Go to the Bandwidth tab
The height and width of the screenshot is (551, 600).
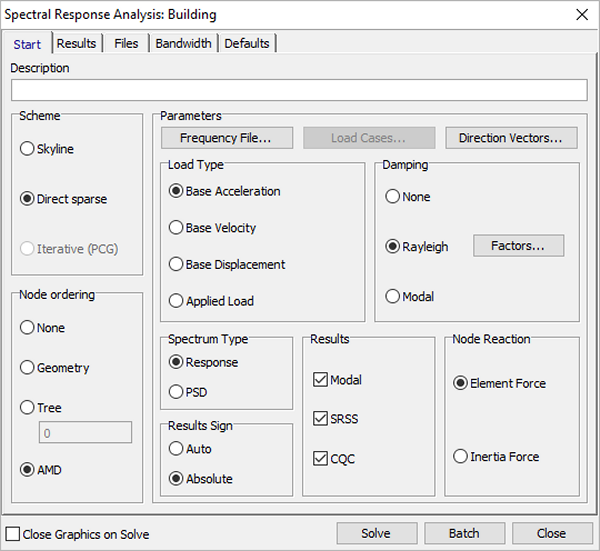[x=183, y=44]
